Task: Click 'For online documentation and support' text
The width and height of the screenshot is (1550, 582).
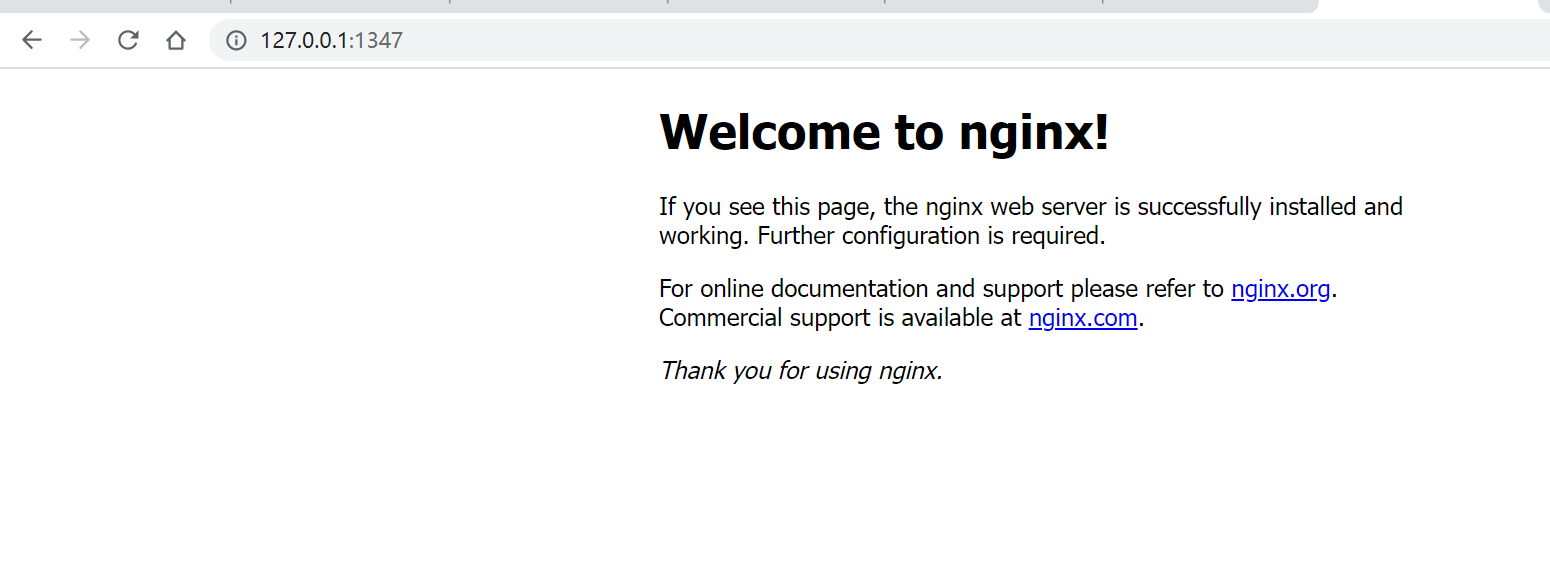Action: click(x=861, y=289)
